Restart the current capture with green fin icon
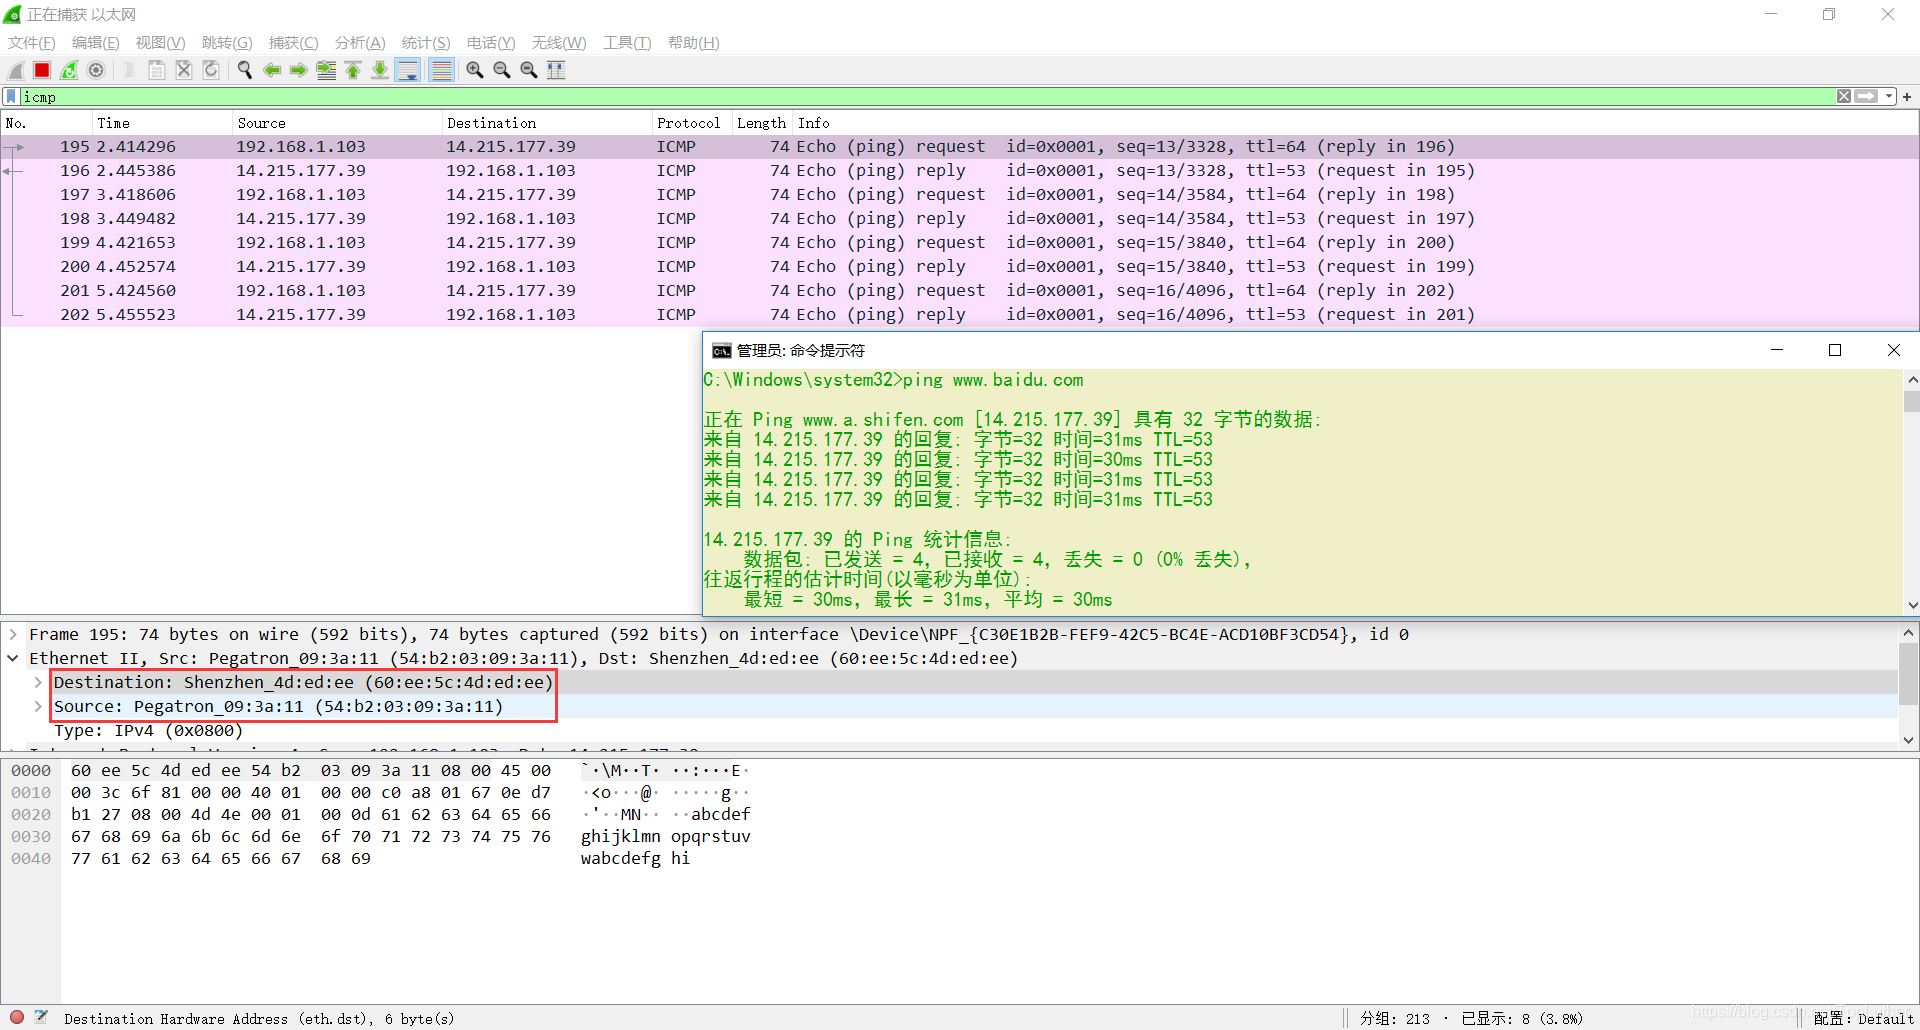The height and width of the screenshot is (1030, 1920). coord(69,70)
